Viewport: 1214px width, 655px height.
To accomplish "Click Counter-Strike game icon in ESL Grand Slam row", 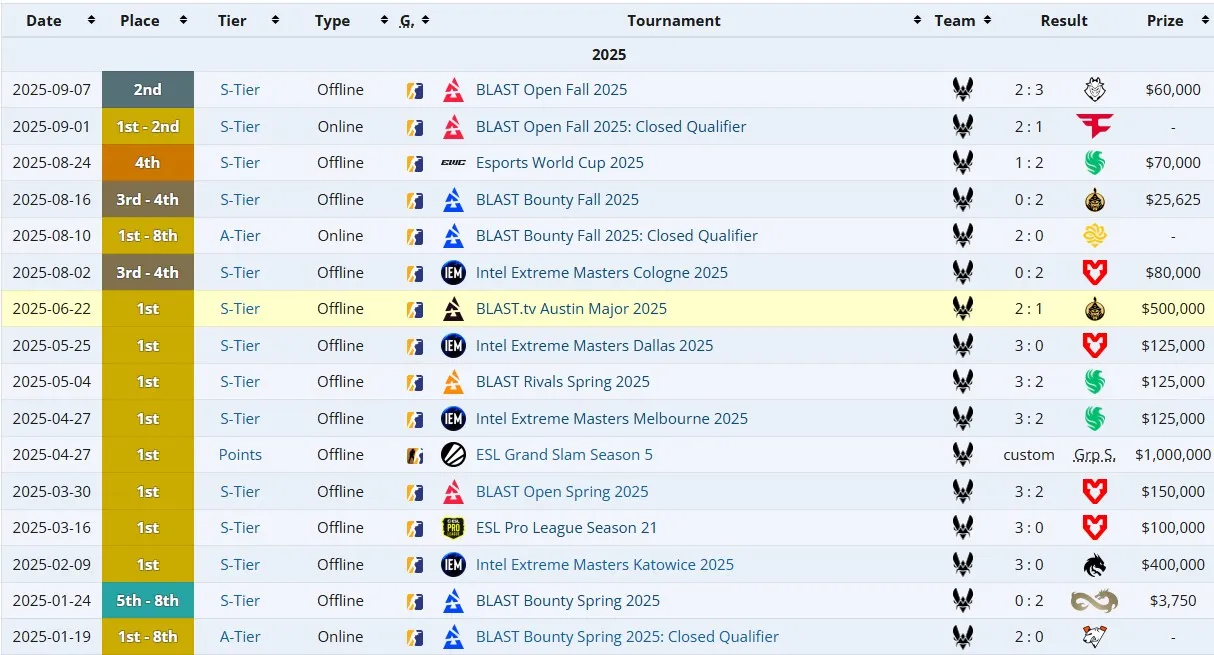I will (x=415, y=455).
